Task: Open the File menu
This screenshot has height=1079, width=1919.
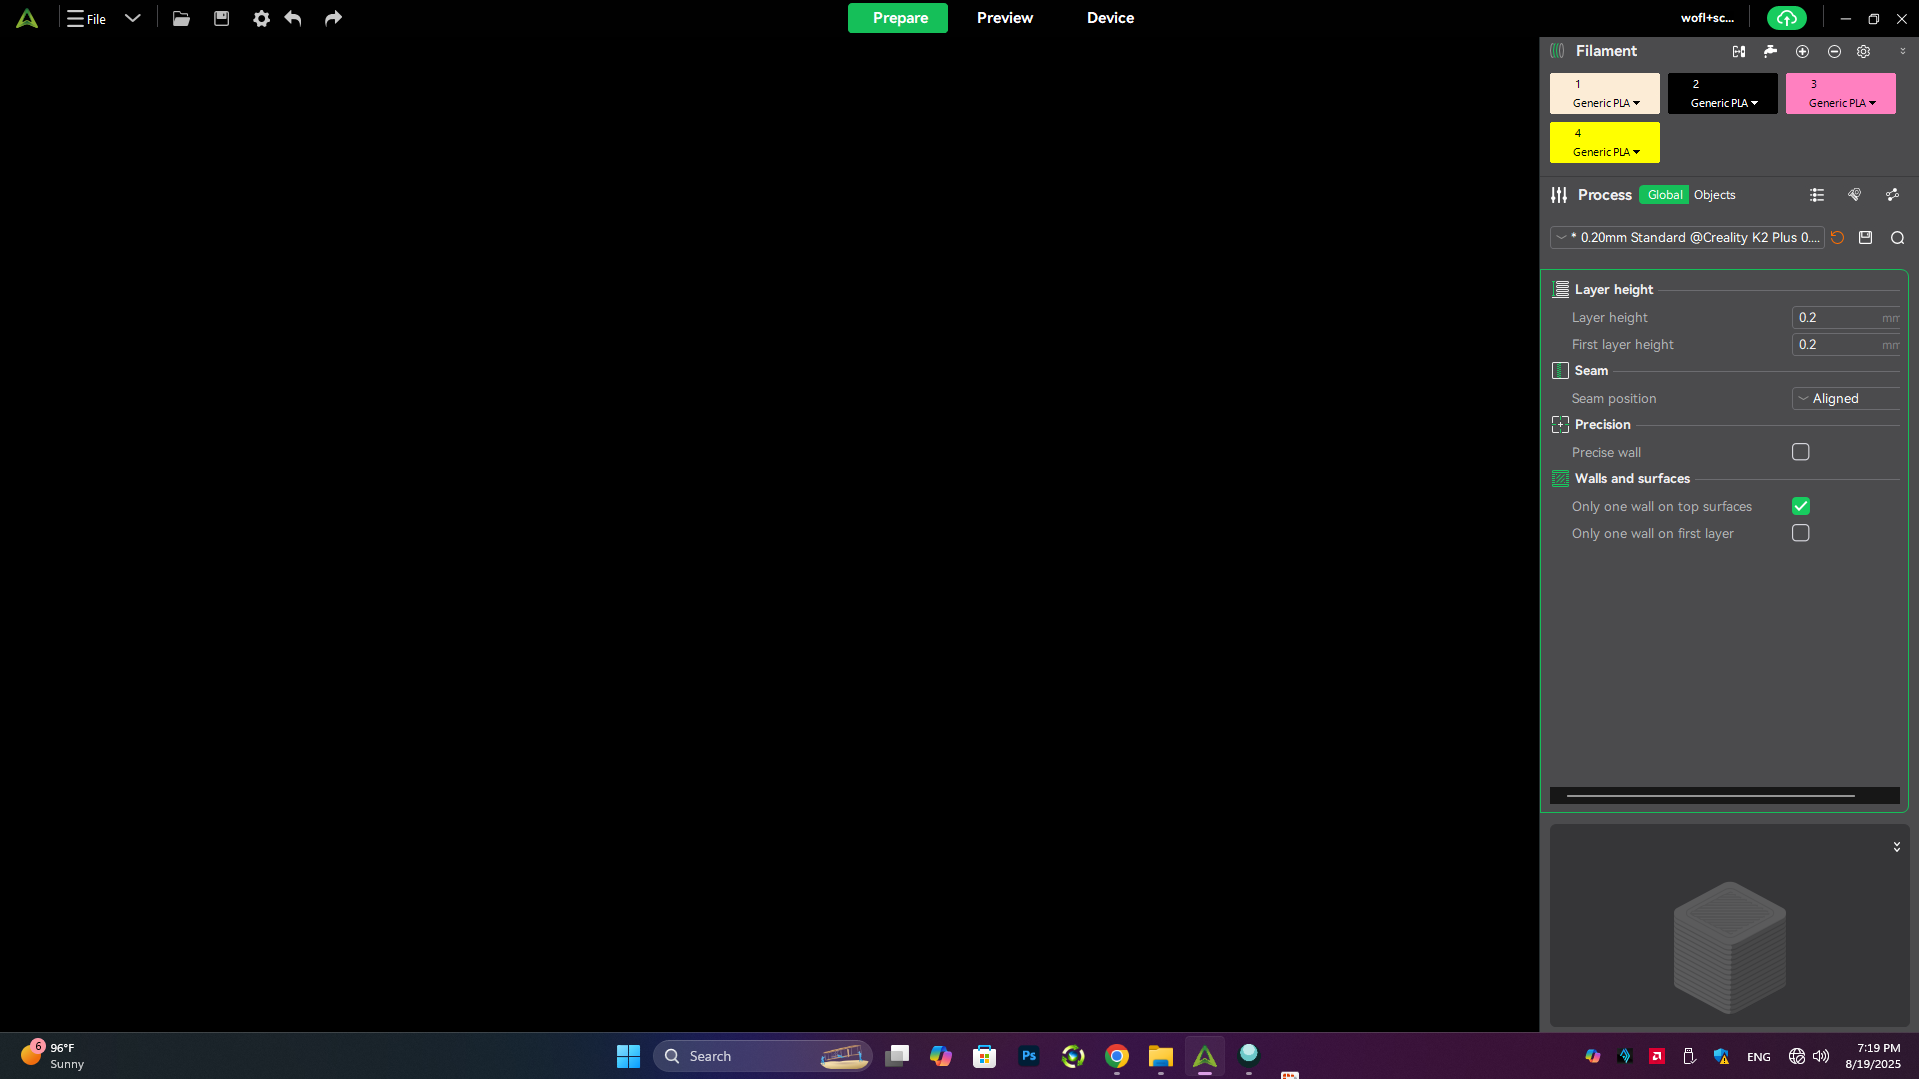Action: (x=87, y=18)
